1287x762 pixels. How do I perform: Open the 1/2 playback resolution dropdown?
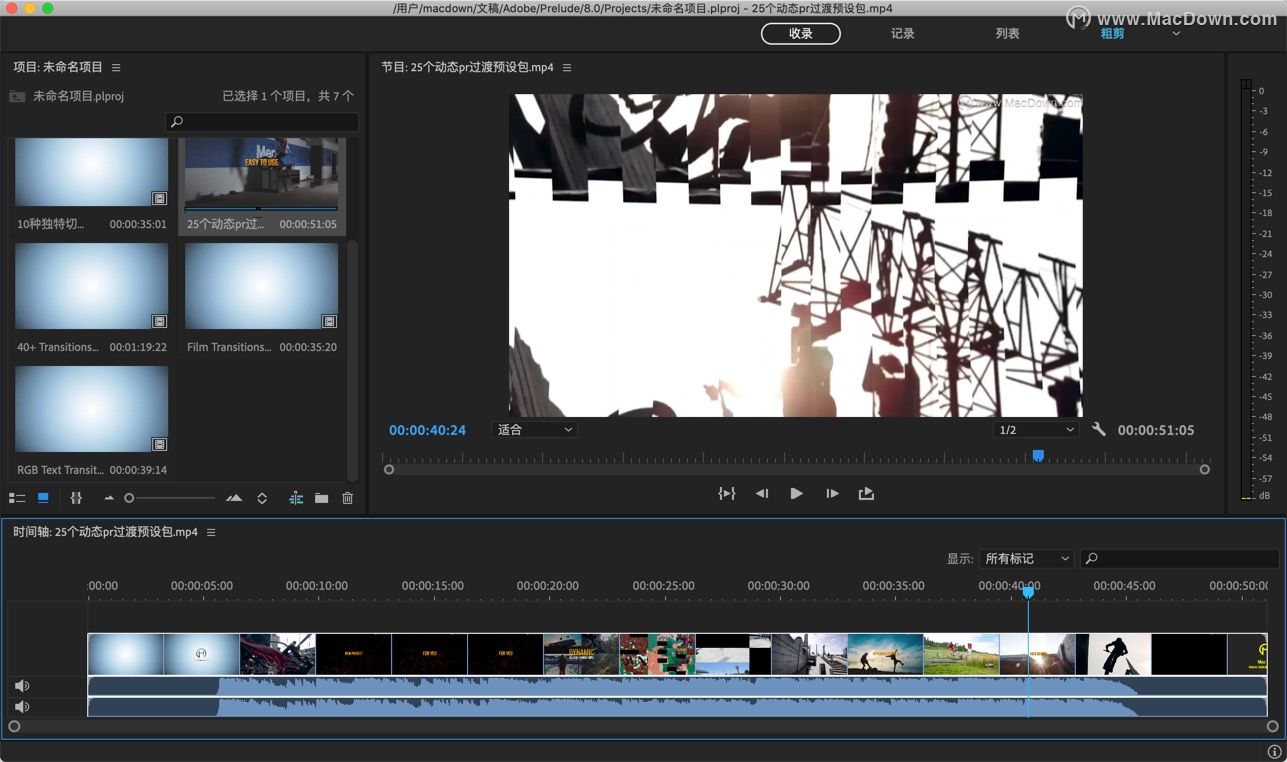click(1036, 430)
